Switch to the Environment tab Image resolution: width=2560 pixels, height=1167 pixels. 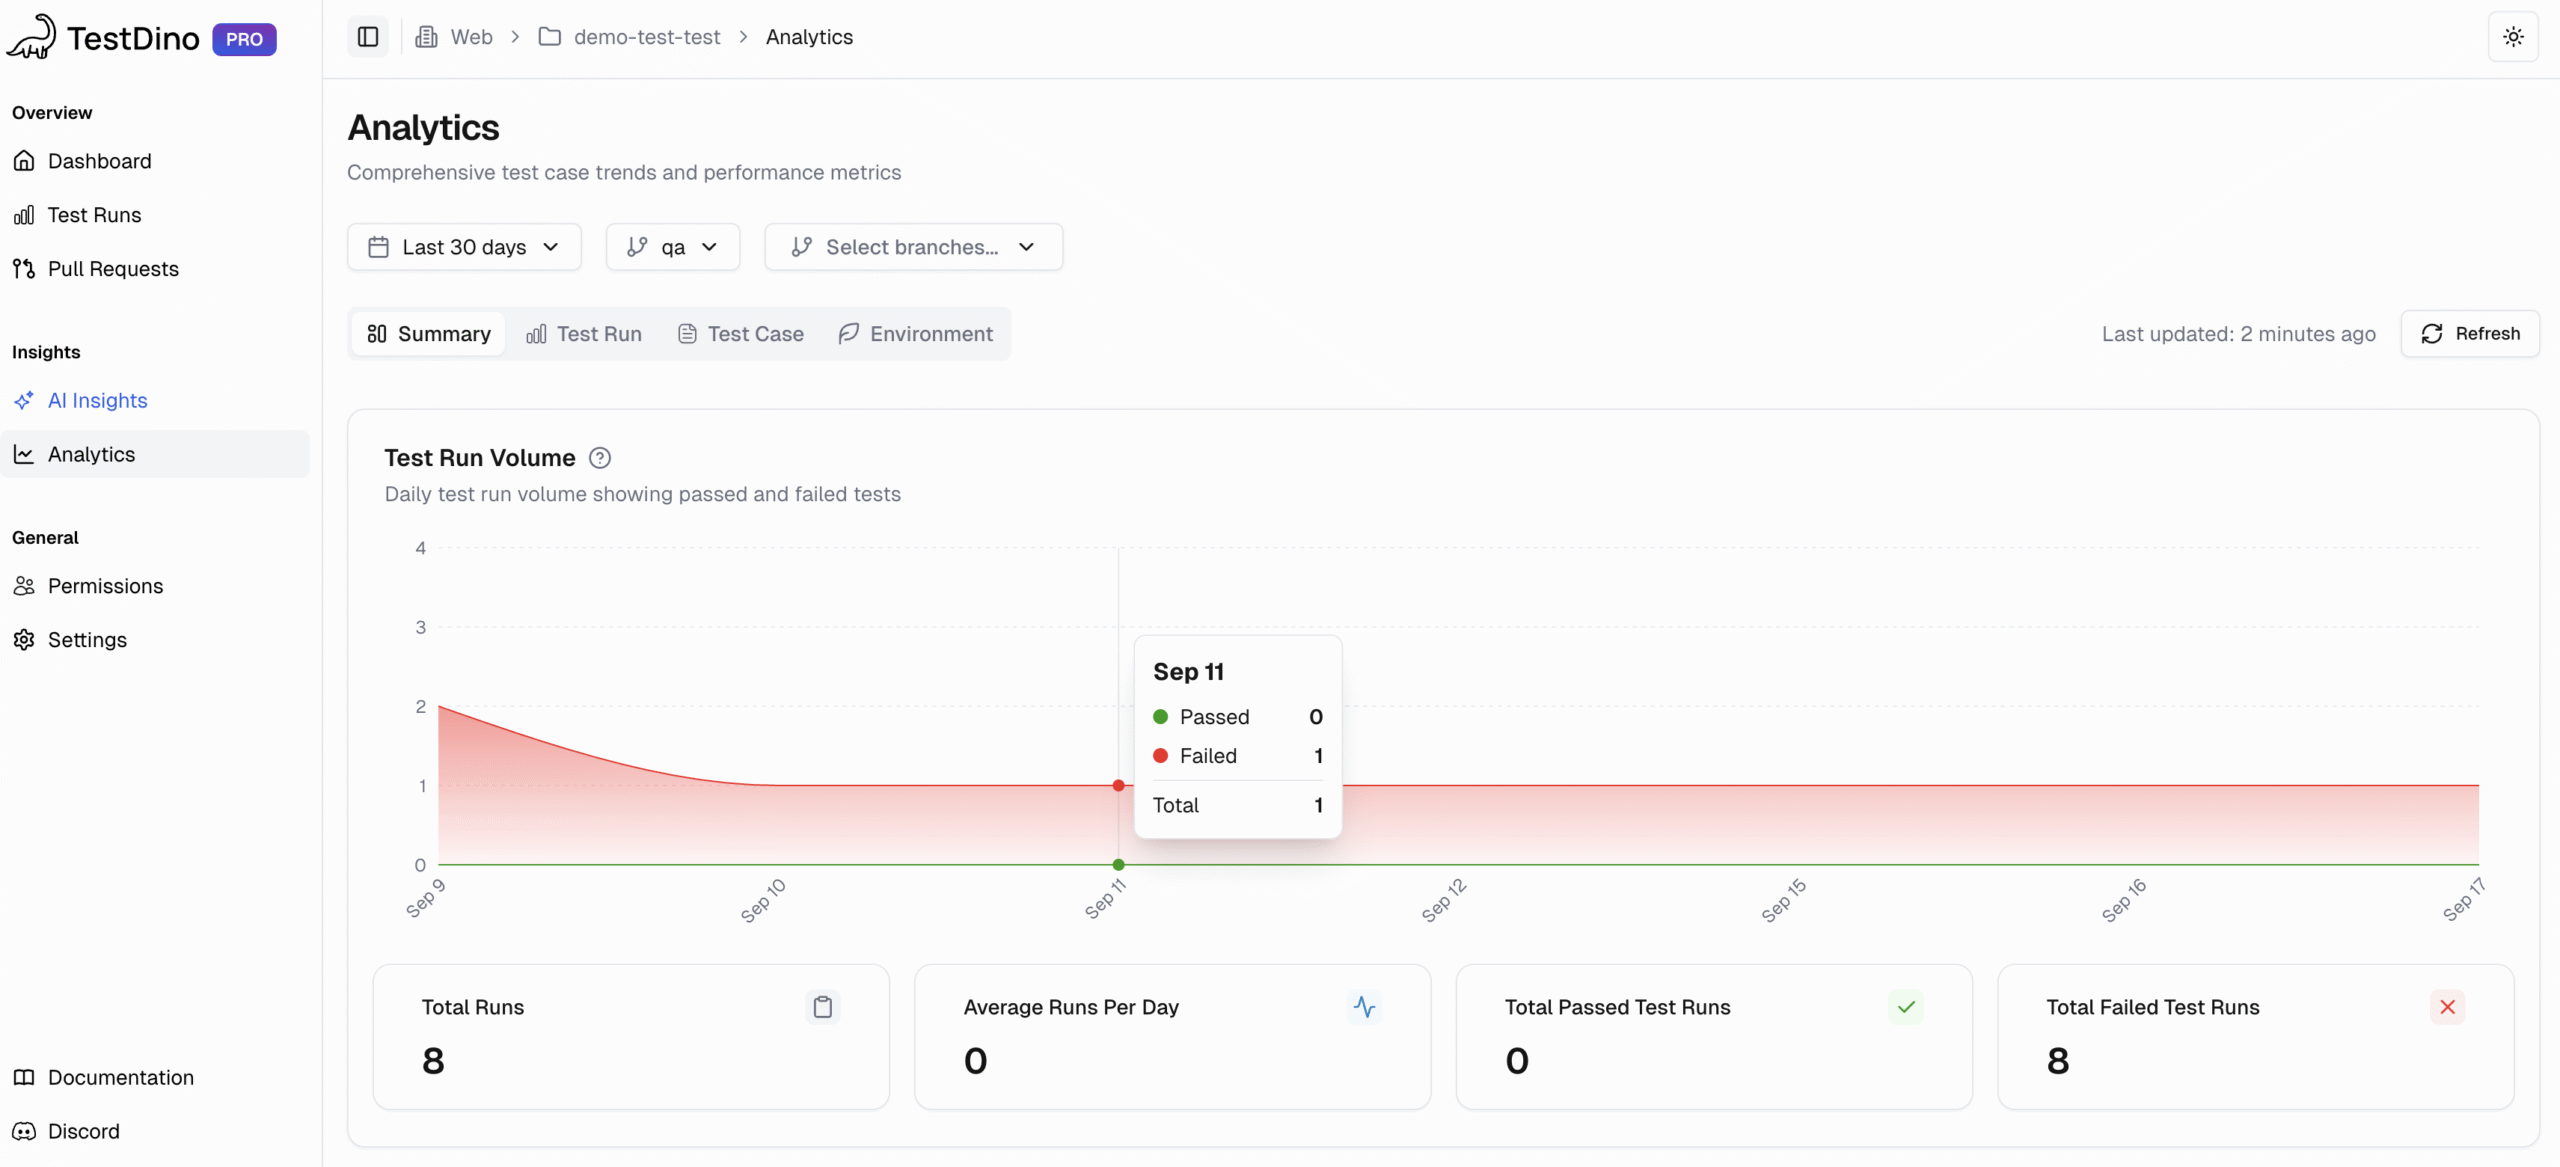pos(915,333)
